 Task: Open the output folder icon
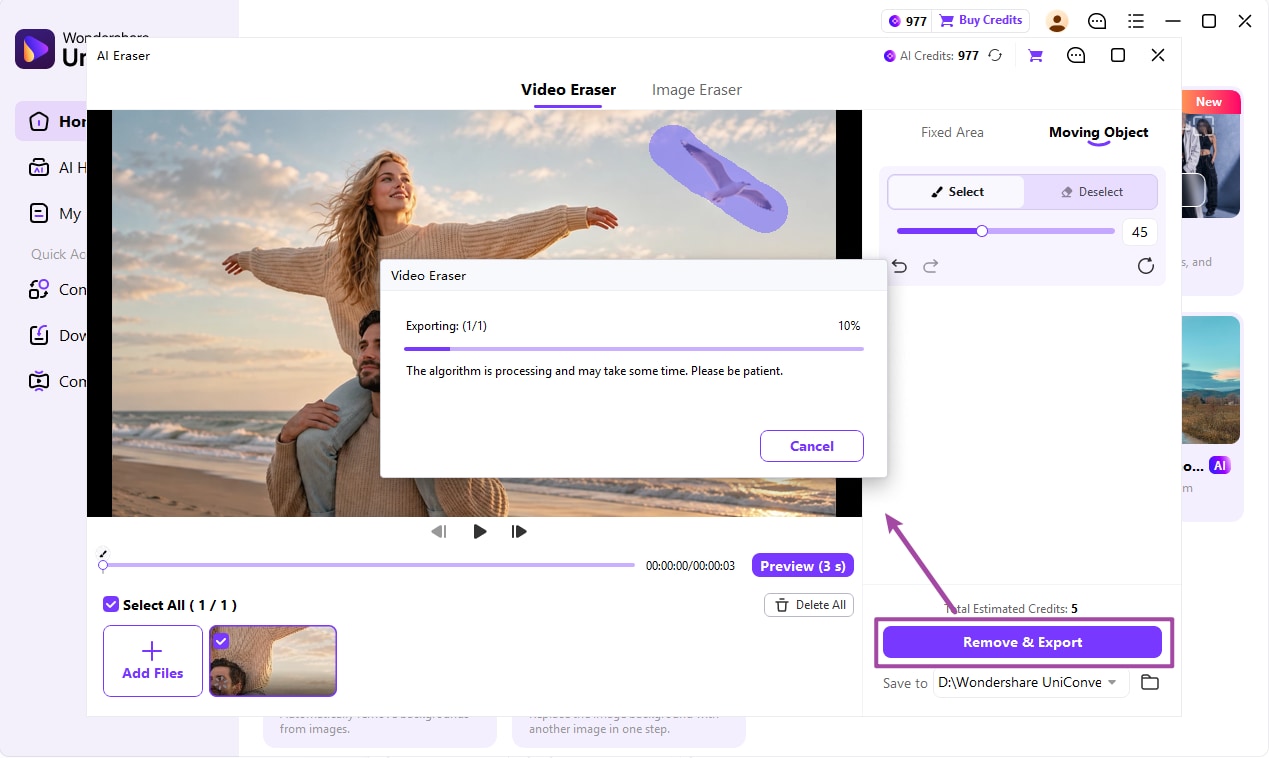click(x=1150, y=682)
